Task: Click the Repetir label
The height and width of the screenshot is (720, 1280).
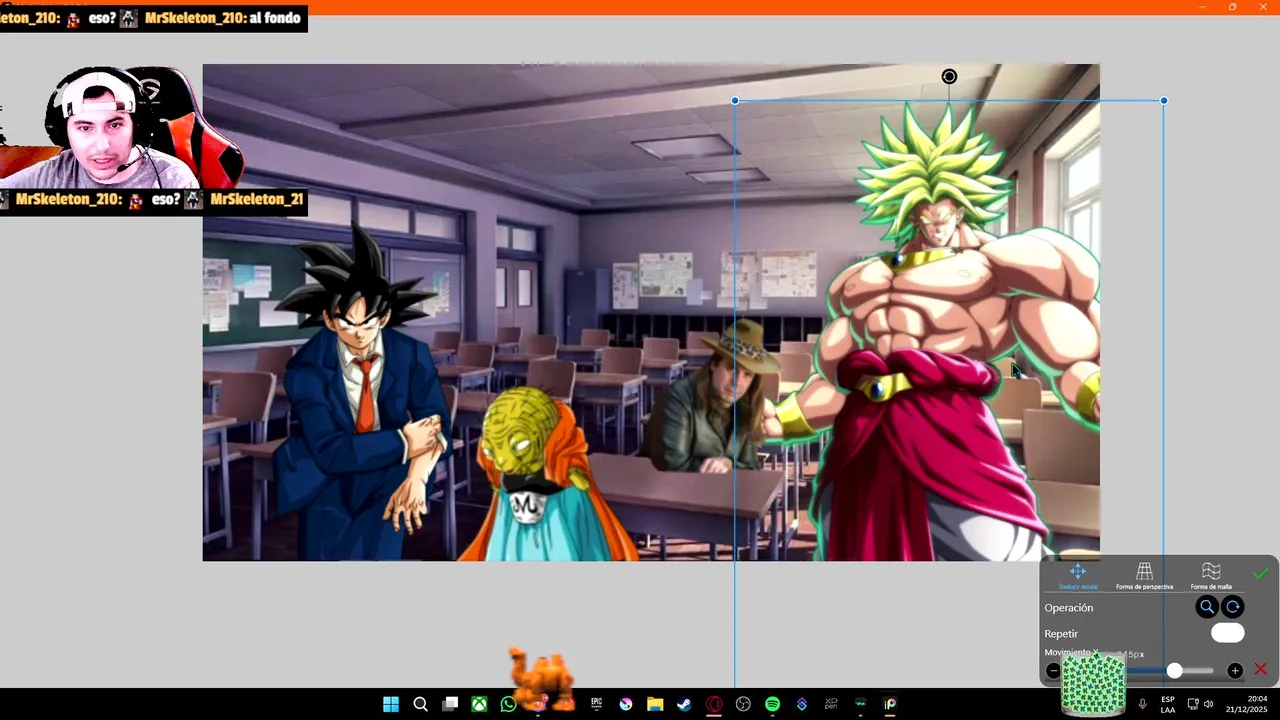Action: point(1061,634)
